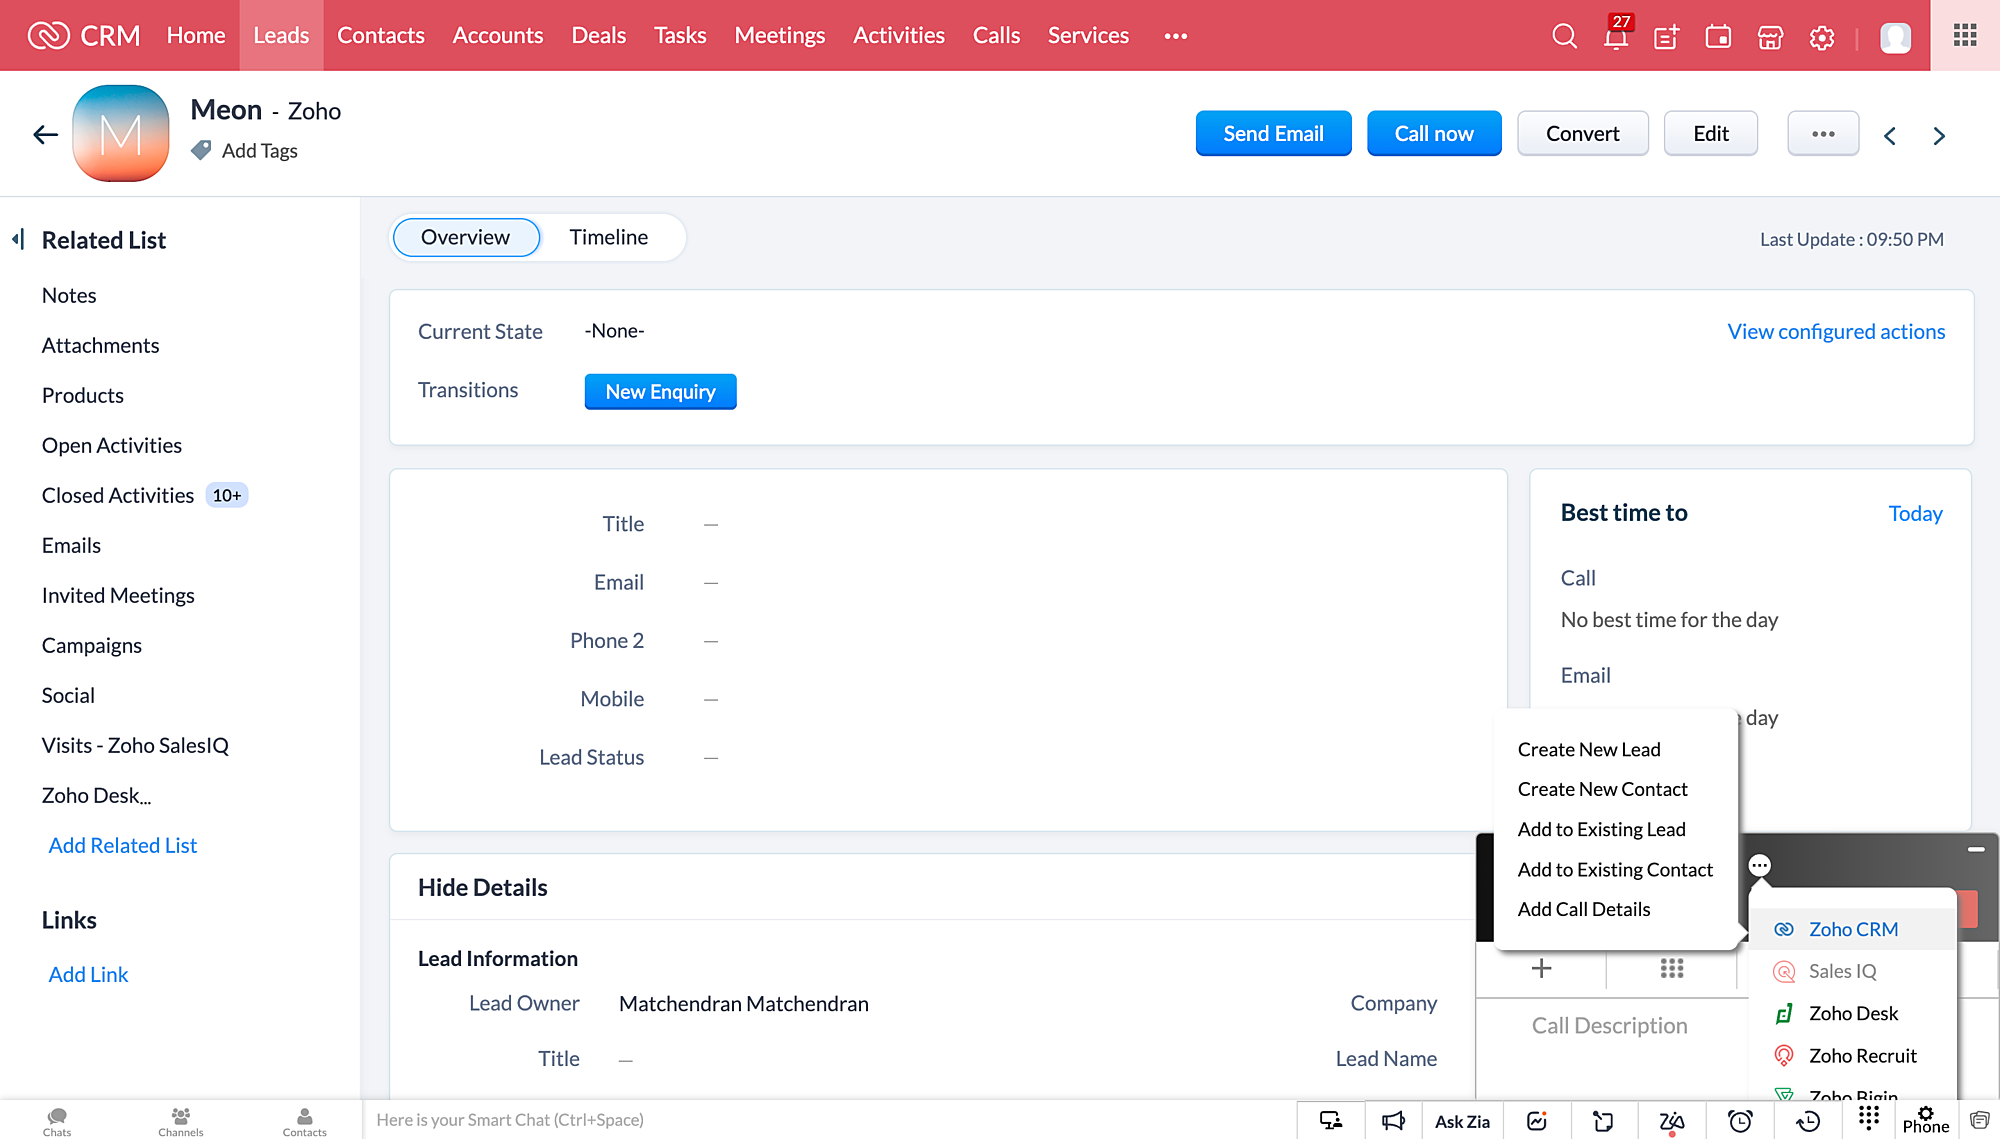The height and width of the screenshot is (1139, 2000).
Task: Open the Phone settings button
Action: [x=1926, y=1120]
